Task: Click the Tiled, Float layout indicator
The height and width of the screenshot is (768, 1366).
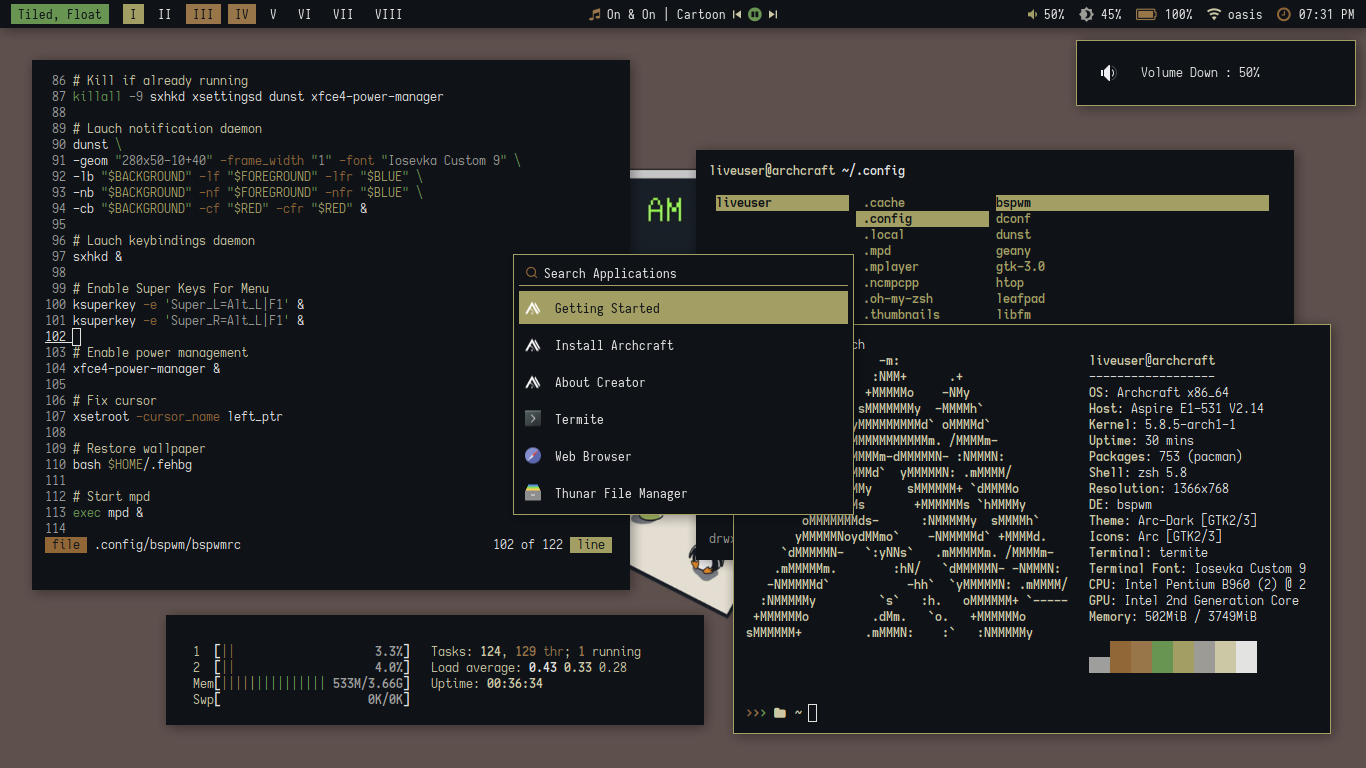Action: 59,15
